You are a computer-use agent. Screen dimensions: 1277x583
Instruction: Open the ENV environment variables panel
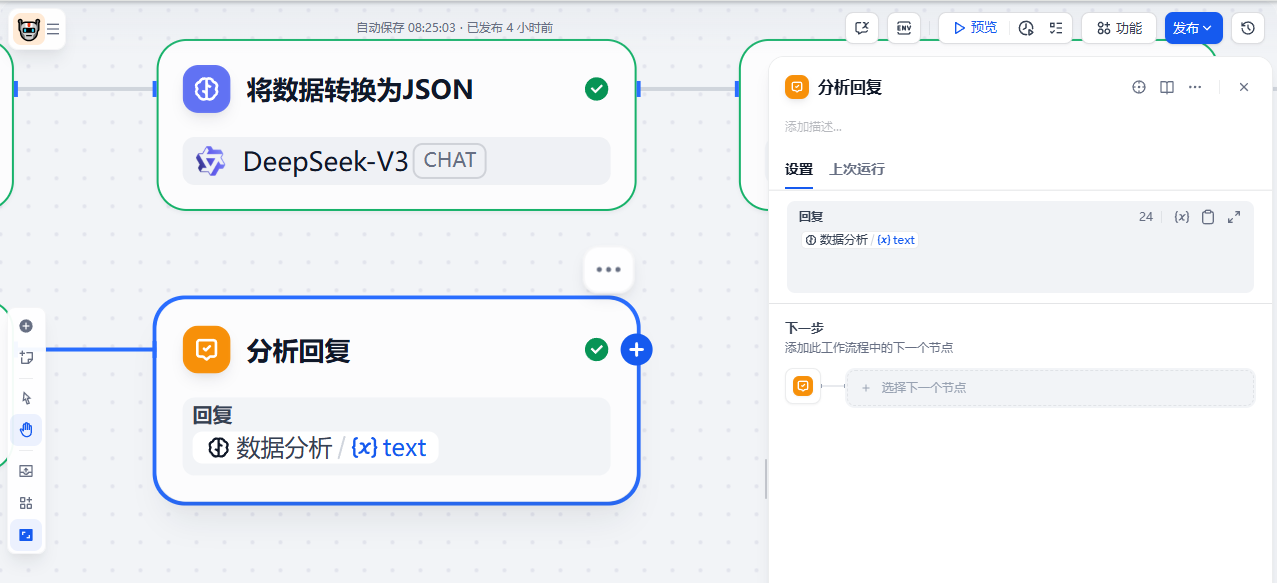[x=904, y=28]
